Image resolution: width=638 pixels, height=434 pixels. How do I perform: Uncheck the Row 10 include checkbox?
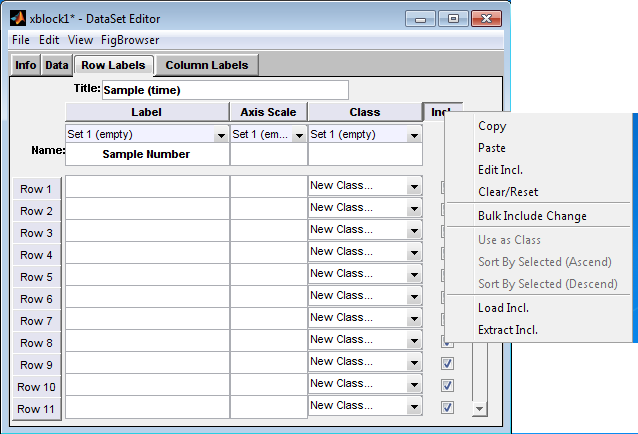(x=447, y=386)
